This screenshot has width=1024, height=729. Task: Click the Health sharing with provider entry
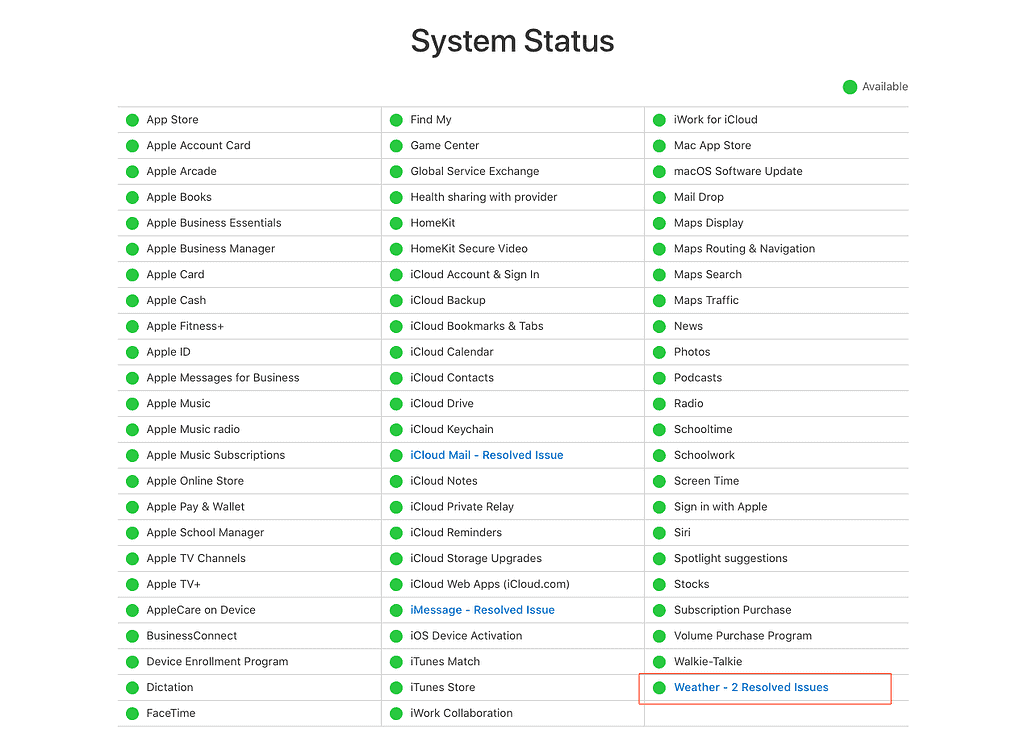[483, 197]
